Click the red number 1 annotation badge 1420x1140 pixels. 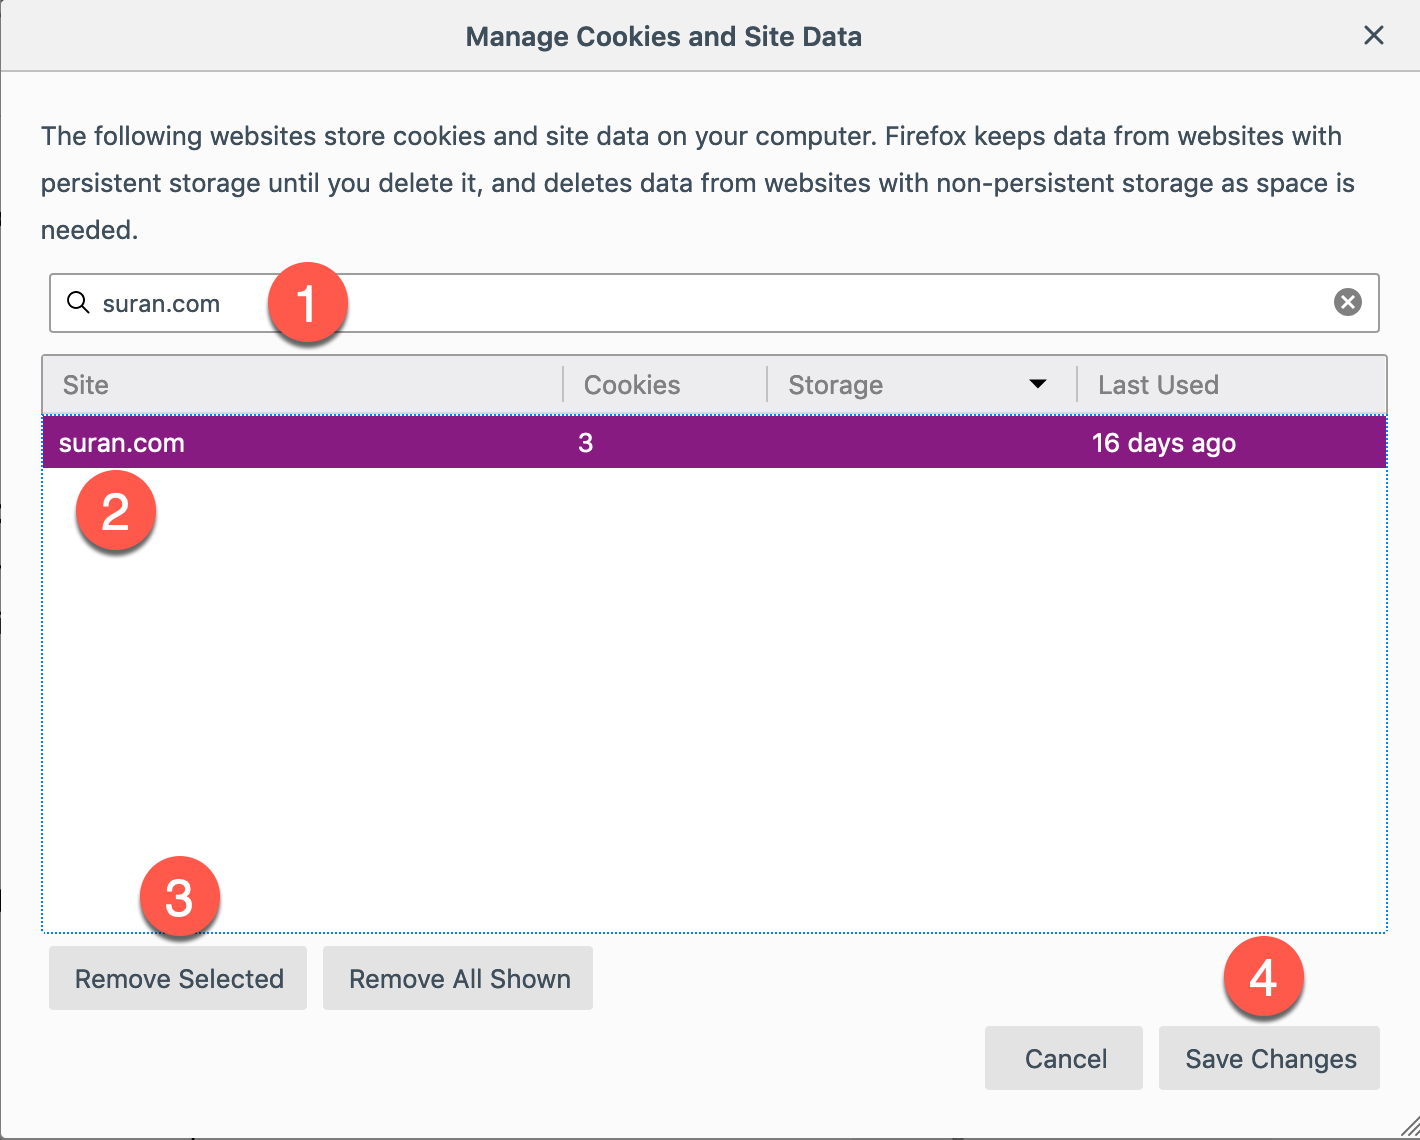[307, 303]
